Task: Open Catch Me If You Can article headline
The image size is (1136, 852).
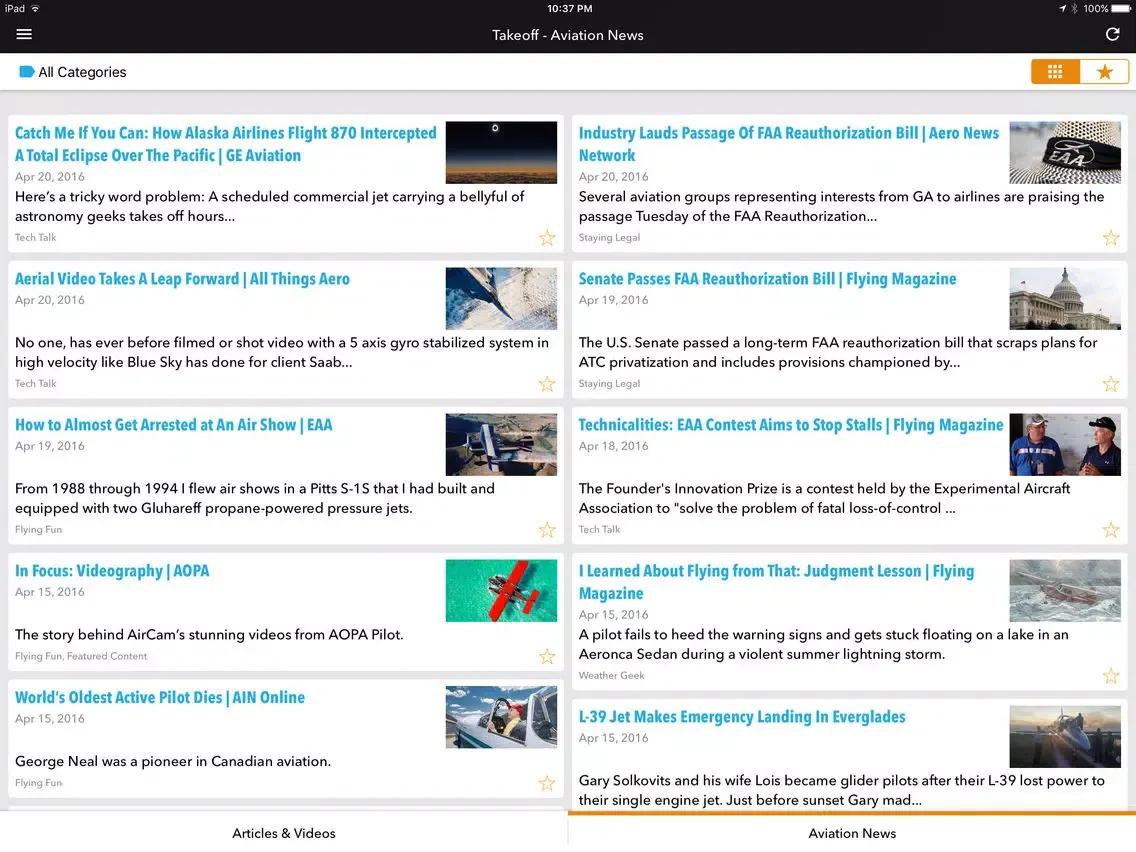Action: (x=225, y=144)
